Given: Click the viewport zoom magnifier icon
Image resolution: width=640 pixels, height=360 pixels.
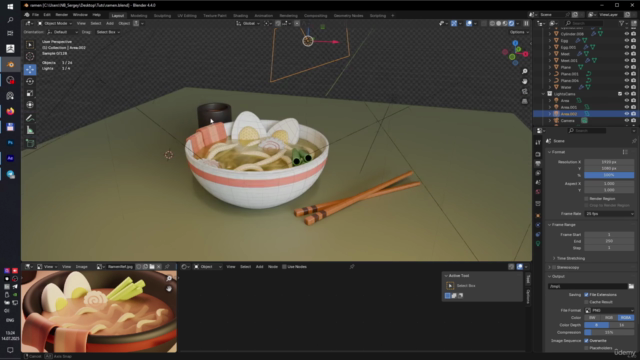Looking at the screenshot, I should (x=524, y=71).
